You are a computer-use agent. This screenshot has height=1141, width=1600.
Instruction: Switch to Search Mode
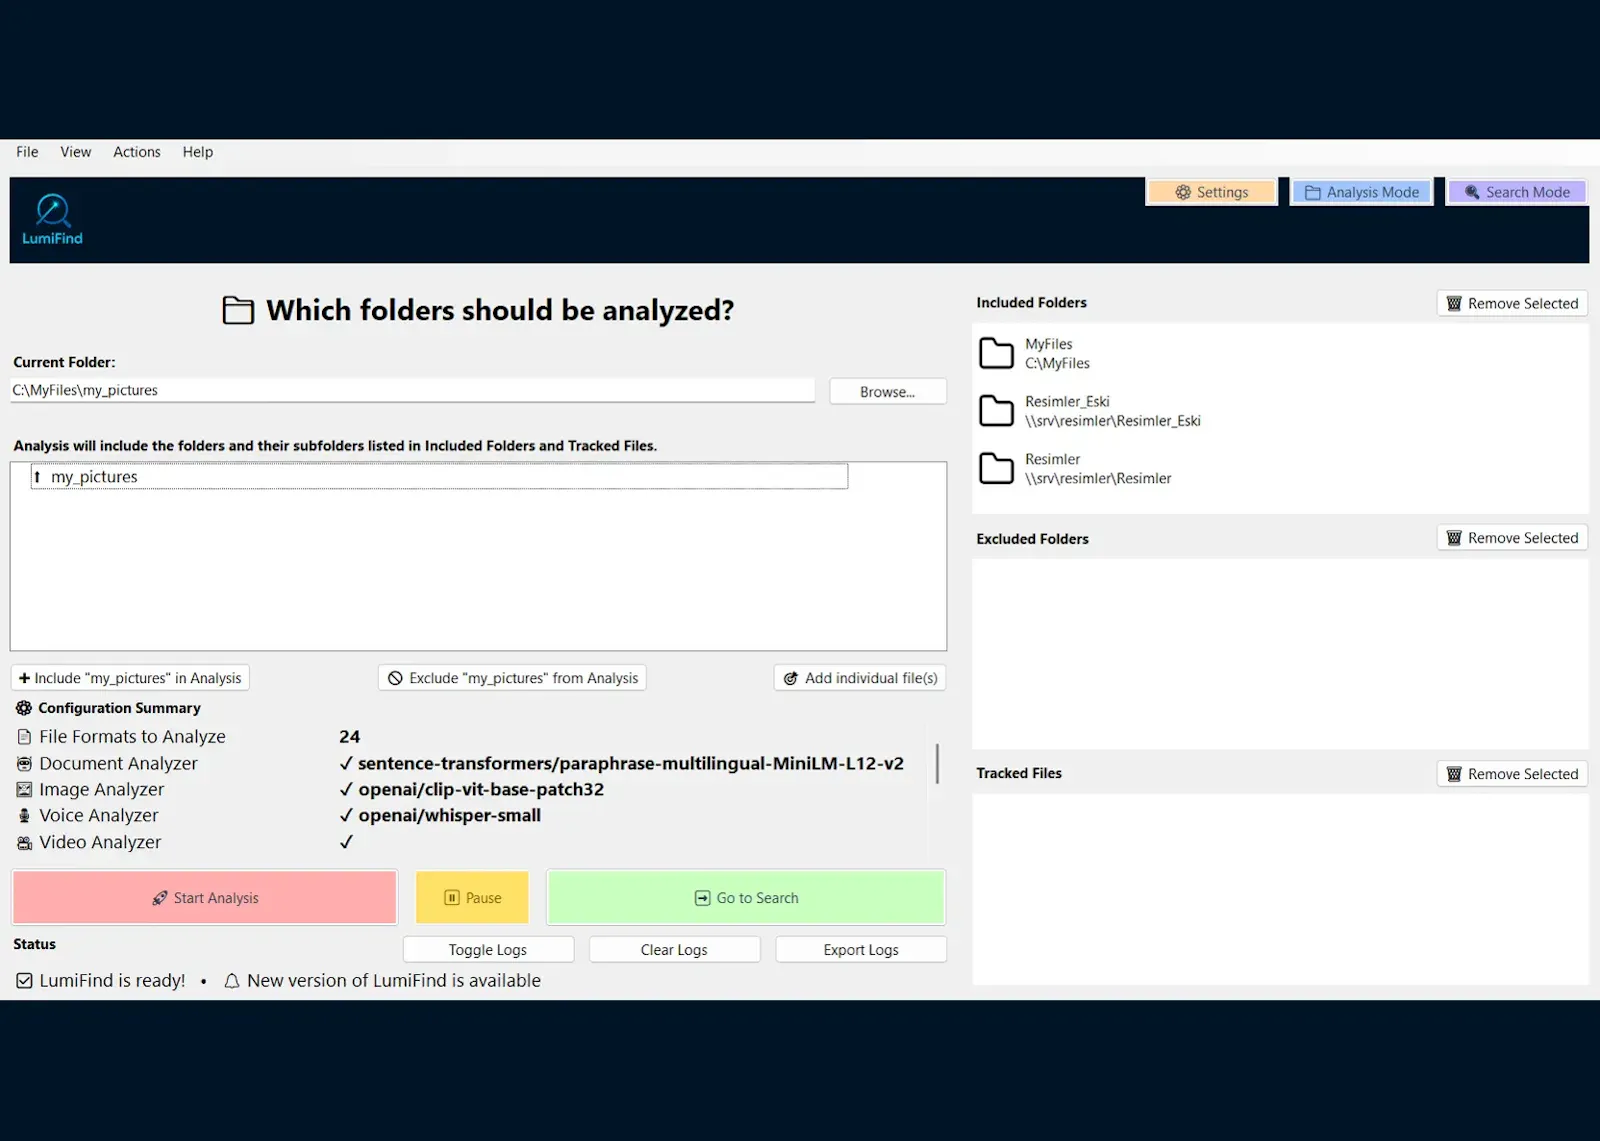[1517, 192]
